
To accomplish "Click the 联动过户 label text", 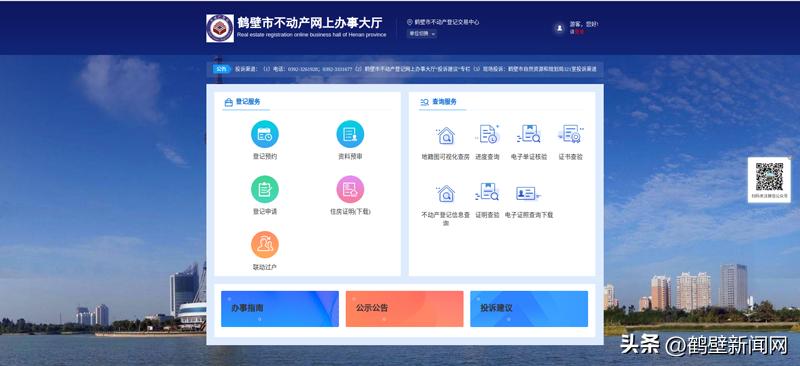I will pos(265,267).
